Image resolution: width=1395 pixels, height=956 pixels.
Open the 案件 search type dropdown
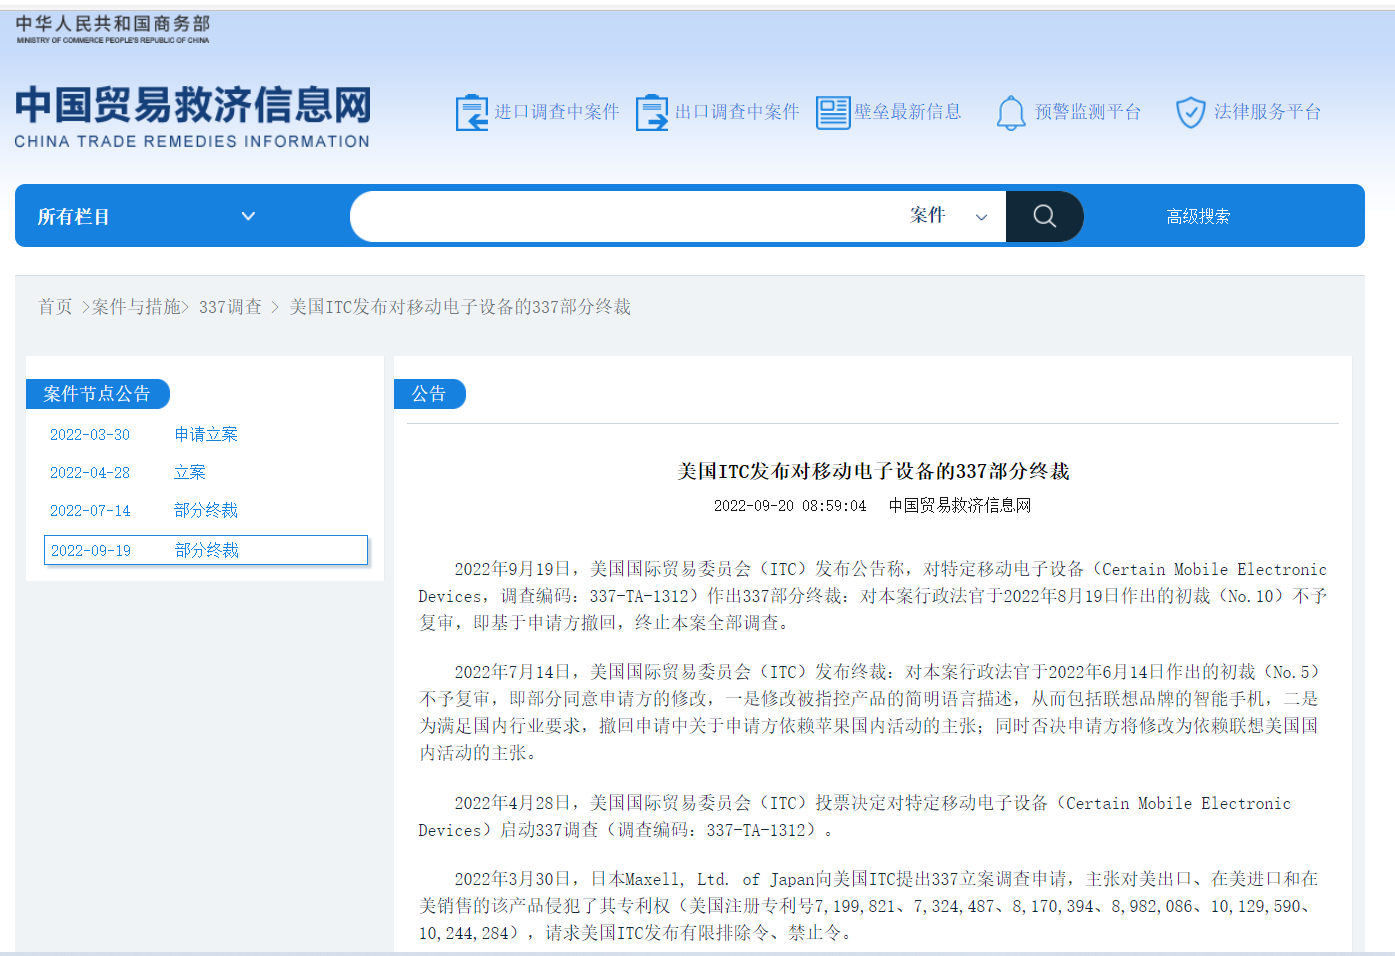pyautogui.click(x=949, y=216)
